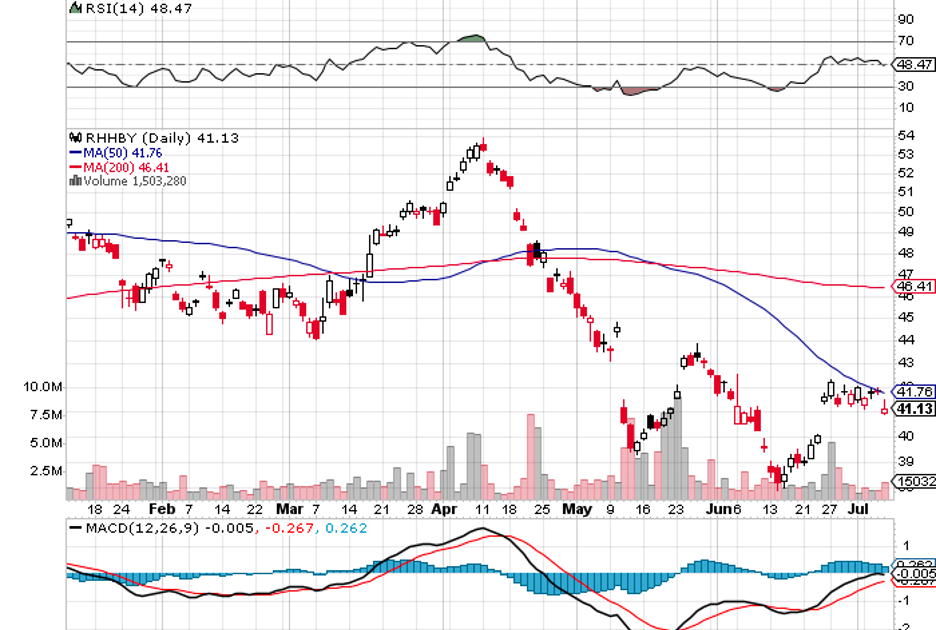Click the 41.76 price tag on right axis

[914, 392]
